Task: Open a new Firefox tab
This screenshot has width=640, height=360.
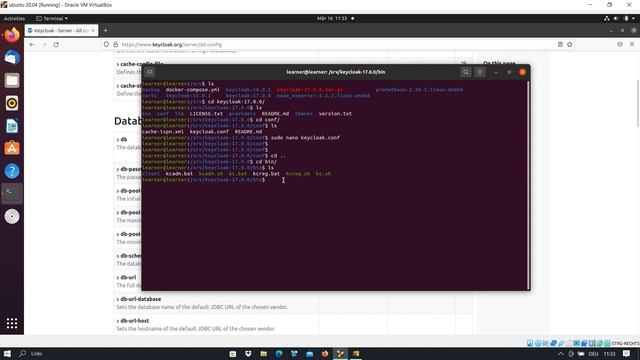Action: tap(106, 31)
